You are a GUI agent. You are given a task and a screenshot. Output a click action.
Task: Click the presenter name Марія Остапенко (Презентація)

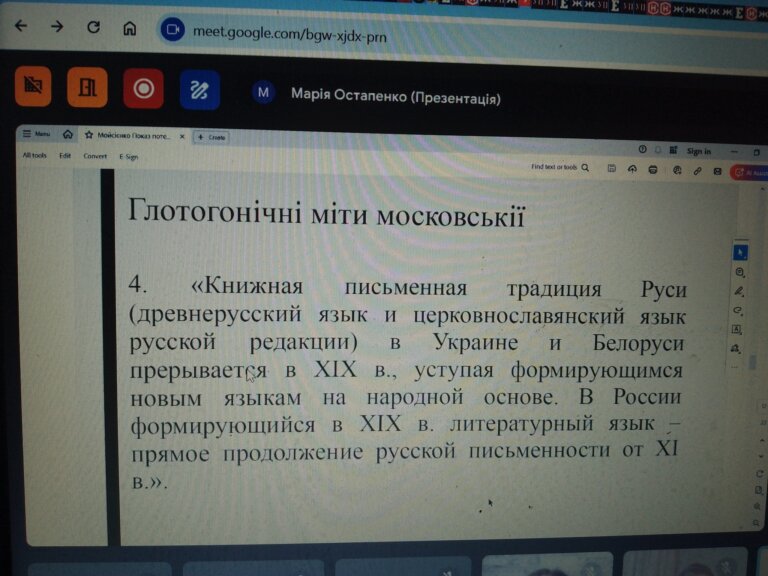(396, 96)
